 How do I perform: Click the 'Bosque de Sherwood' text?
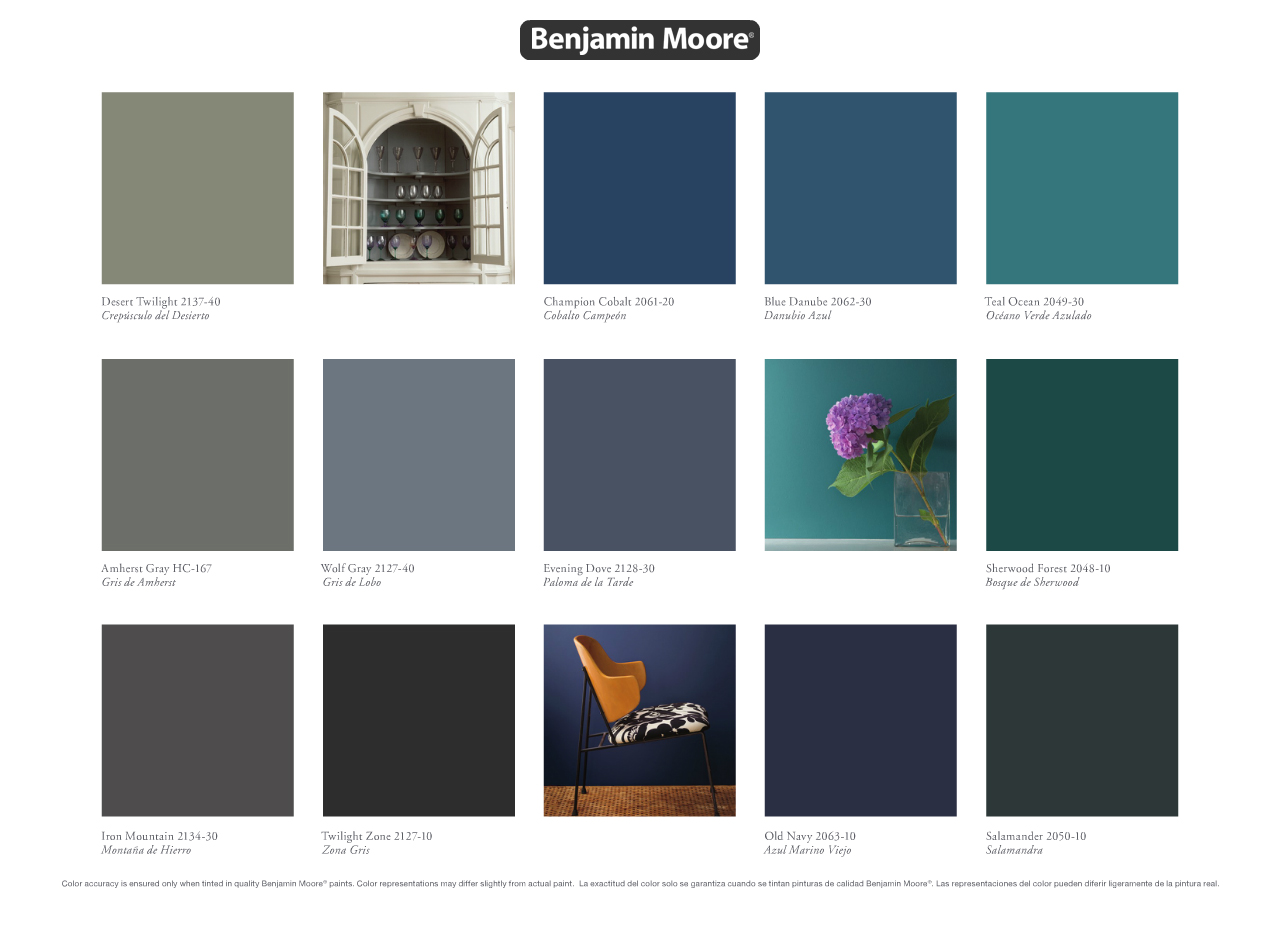[x=1032, y=583]
